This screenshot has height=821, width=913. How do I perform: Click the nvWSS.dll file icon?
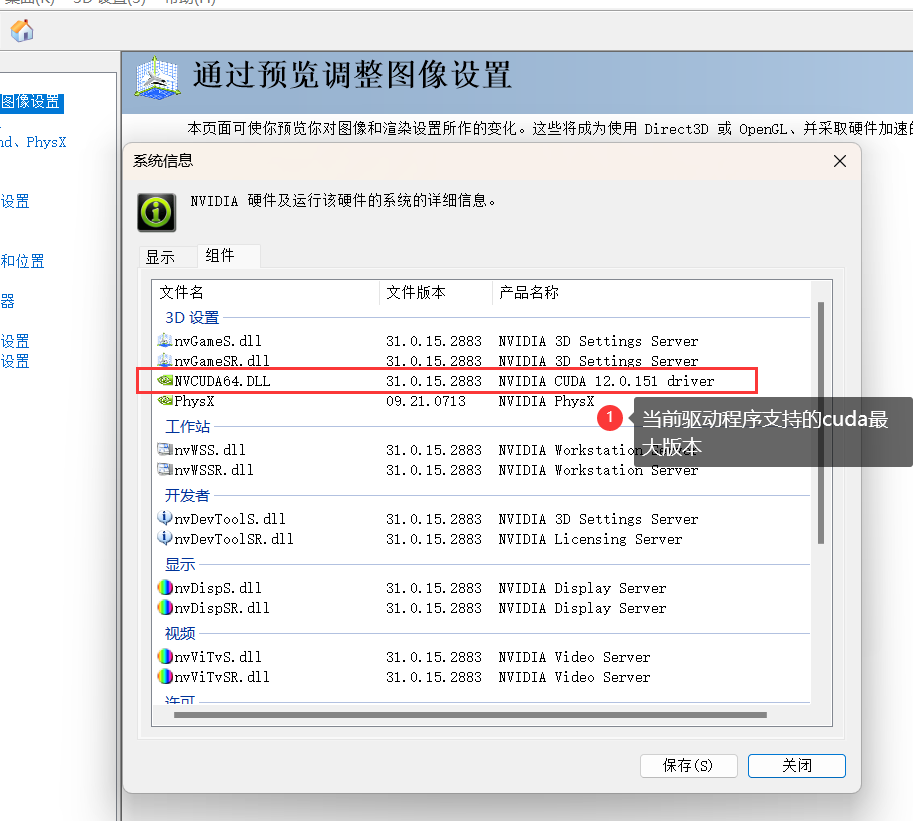165,450
